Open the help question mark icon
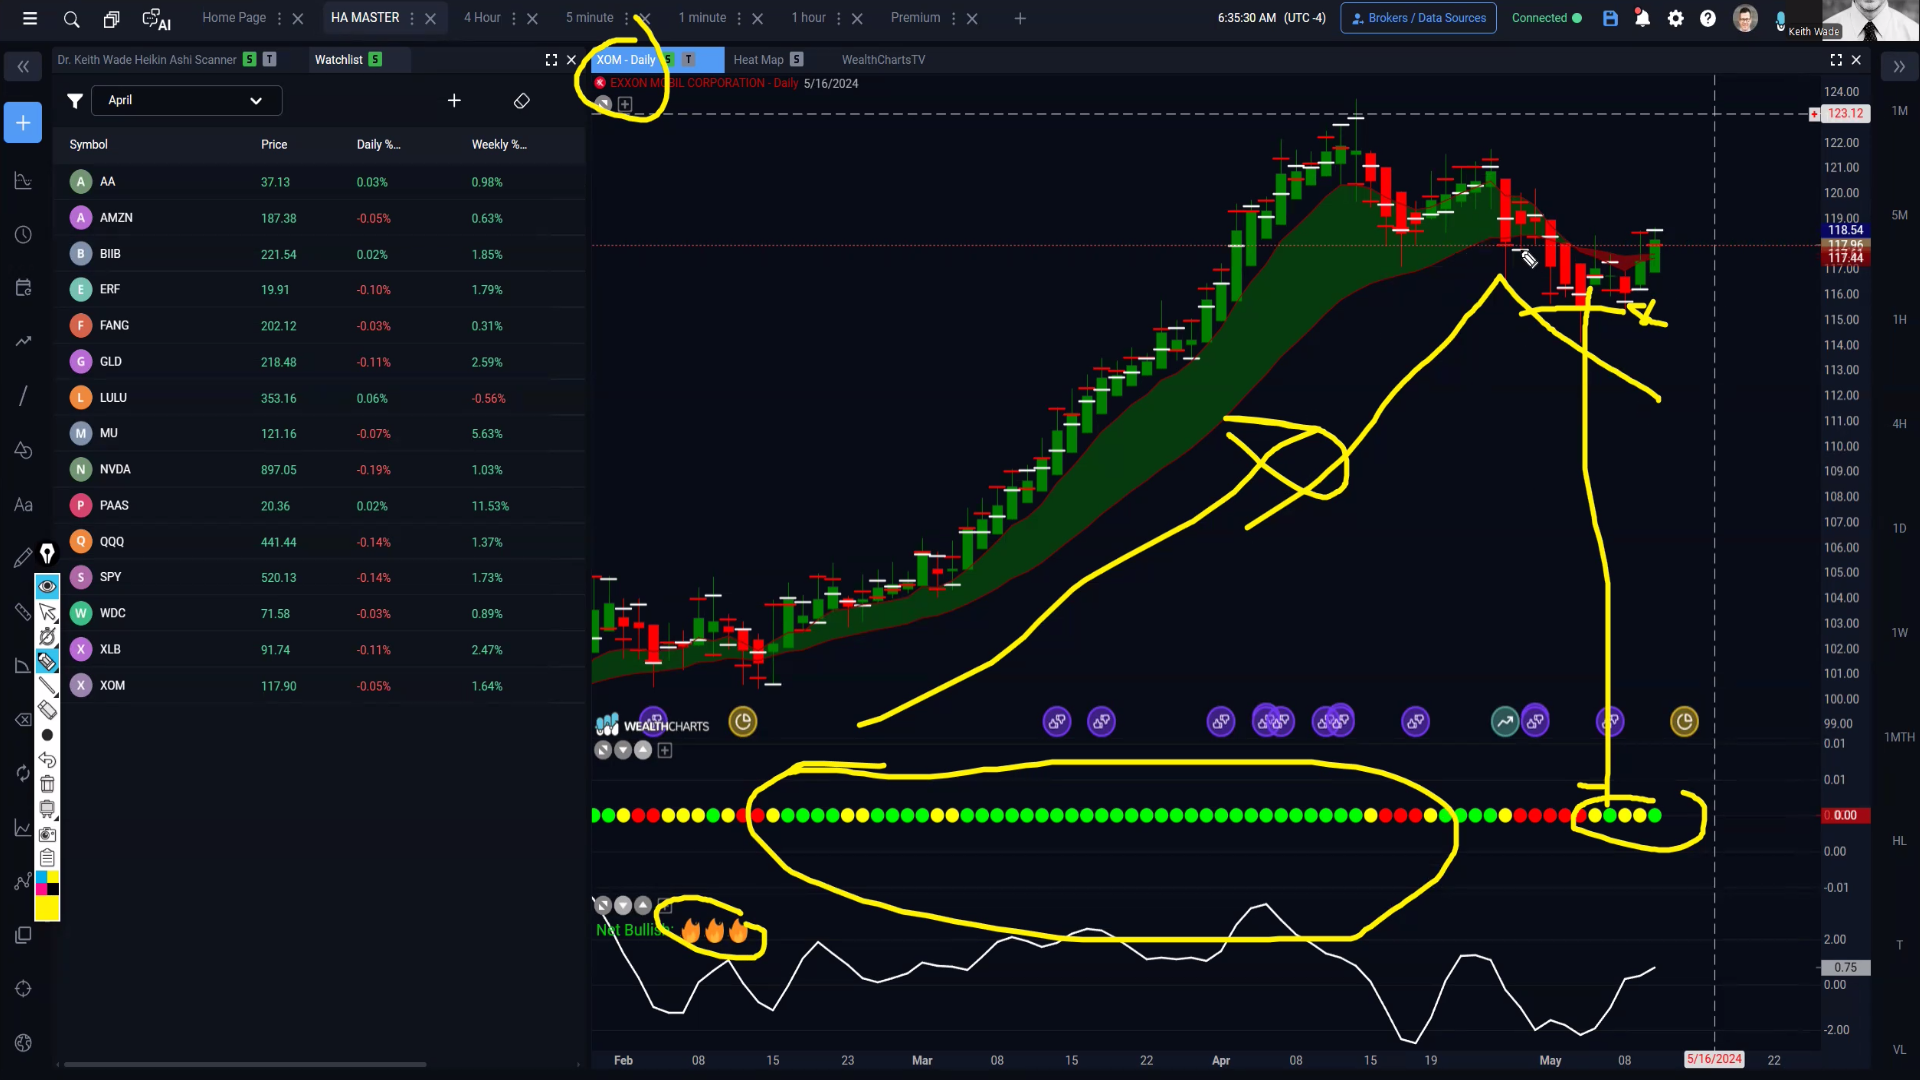Screen dimensions: 1920x1080 point(1708,18)
